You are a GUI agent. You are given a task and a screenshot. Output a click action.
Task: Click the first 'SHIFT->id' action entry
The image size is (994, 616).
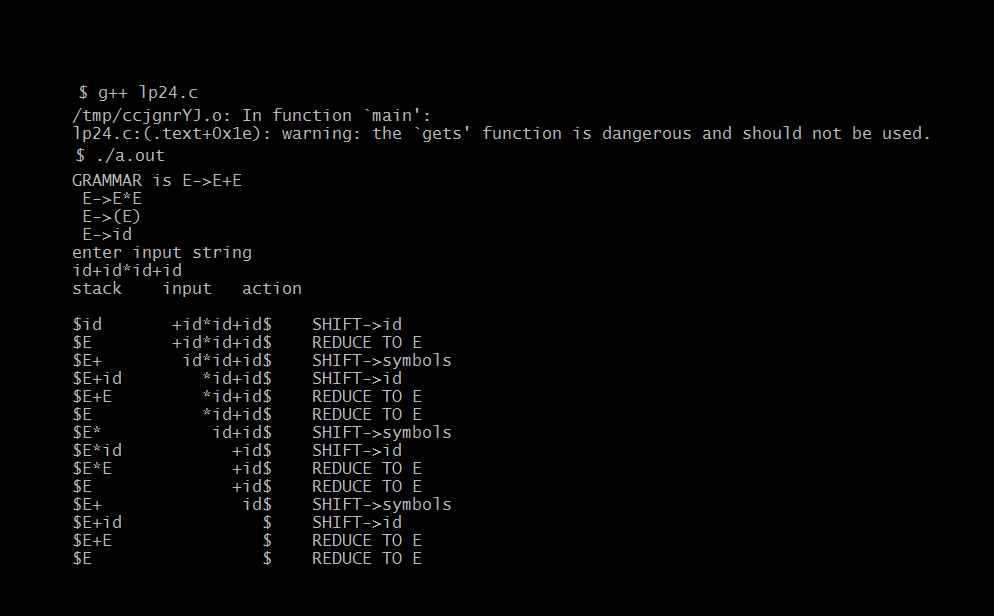click(x=357, y=324)
